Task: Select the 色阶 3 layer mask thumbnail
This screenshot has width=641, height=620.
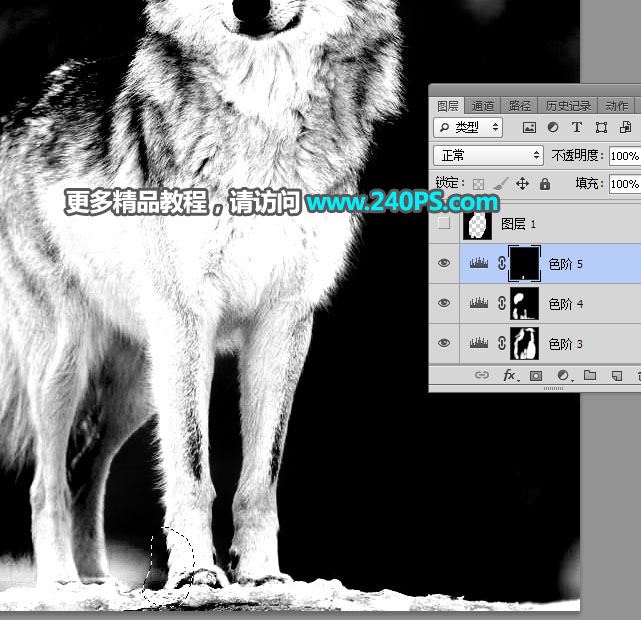Action: (525, 344)
